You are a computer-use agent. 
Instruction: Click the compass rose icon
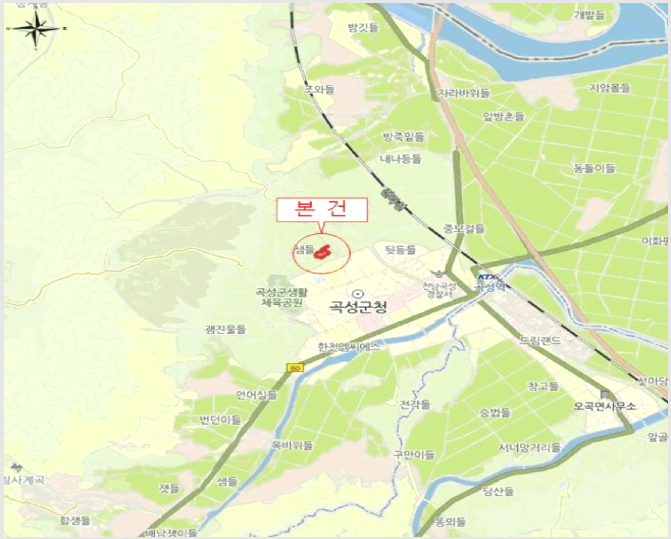tap(36, 30)
